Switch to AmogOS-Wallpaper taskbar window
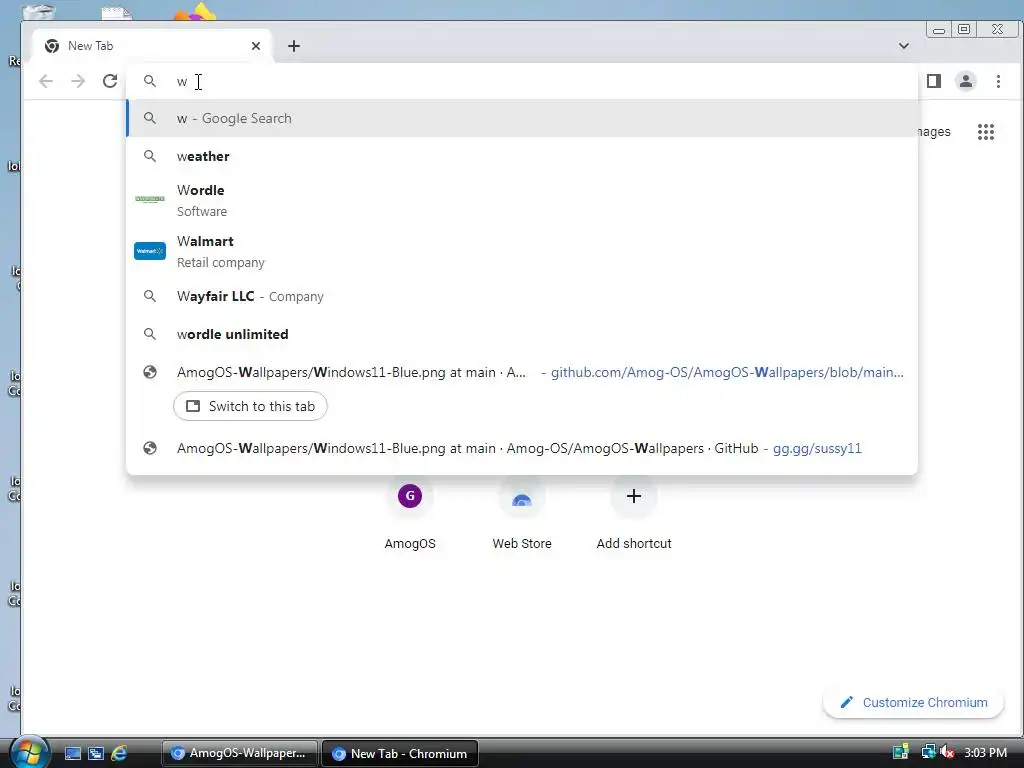The width and height of the screenshot is (1024, 768). (x=240, y=754)
